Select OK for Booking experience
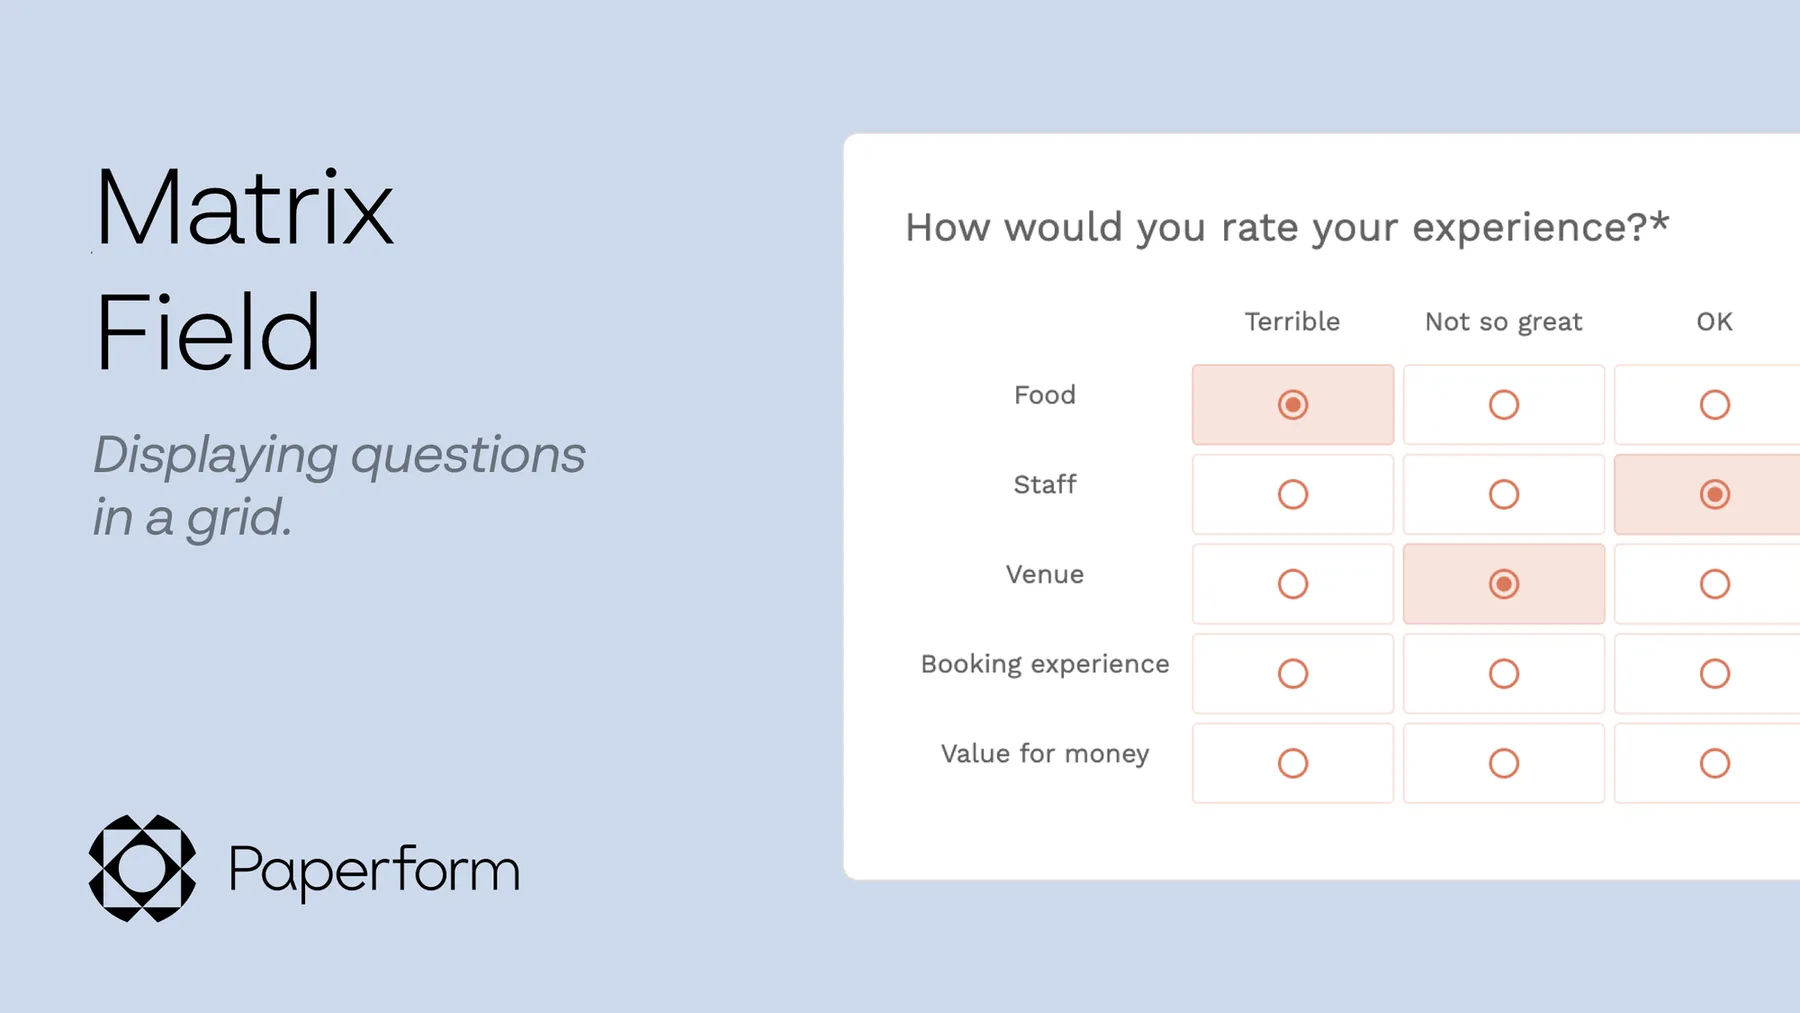Screen dimensions: 1800x1013 (x=1714, y=674)
